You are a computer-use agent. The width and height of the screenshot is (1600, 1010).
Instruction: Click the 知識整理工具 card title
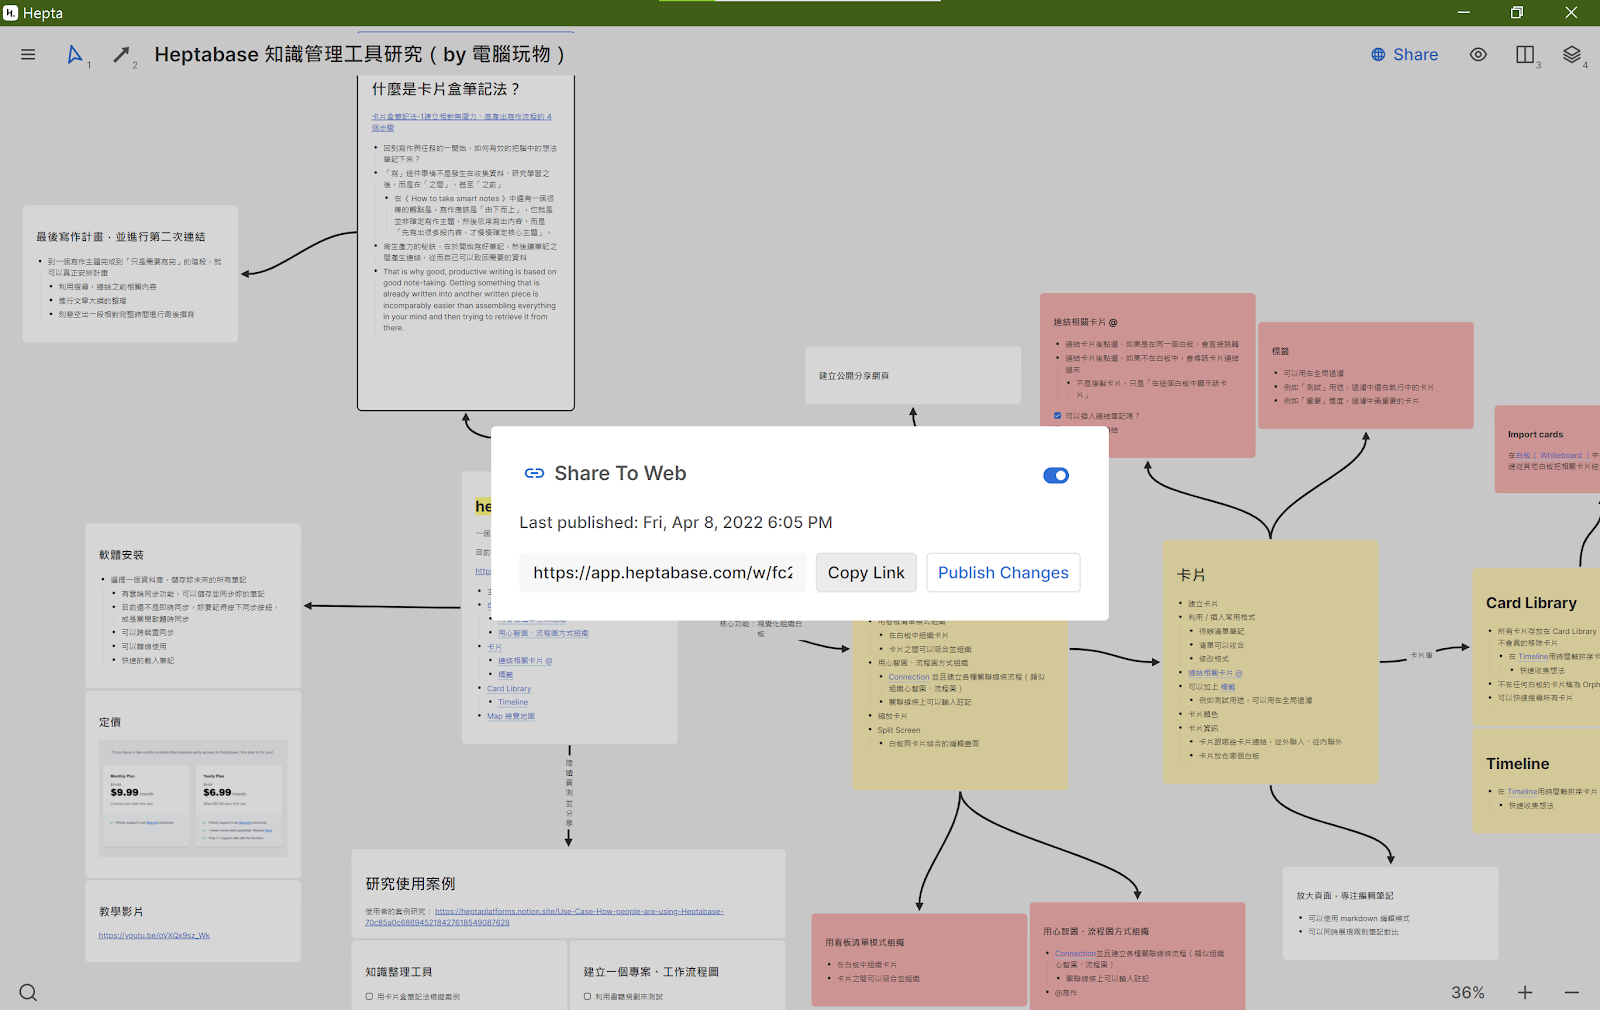point(398,972)
